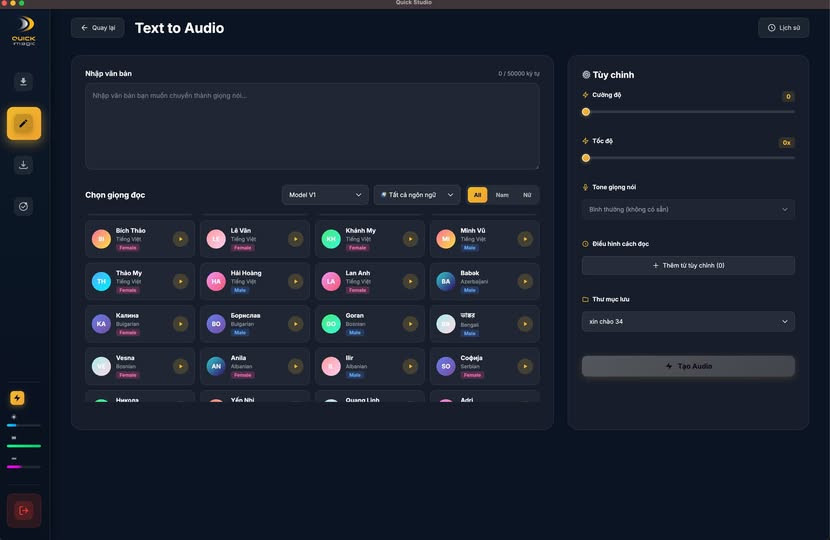Image resolution: width=830 pixels, height=540 pixels.
Task: Filter voices by All
Action: tap(477, 195)
